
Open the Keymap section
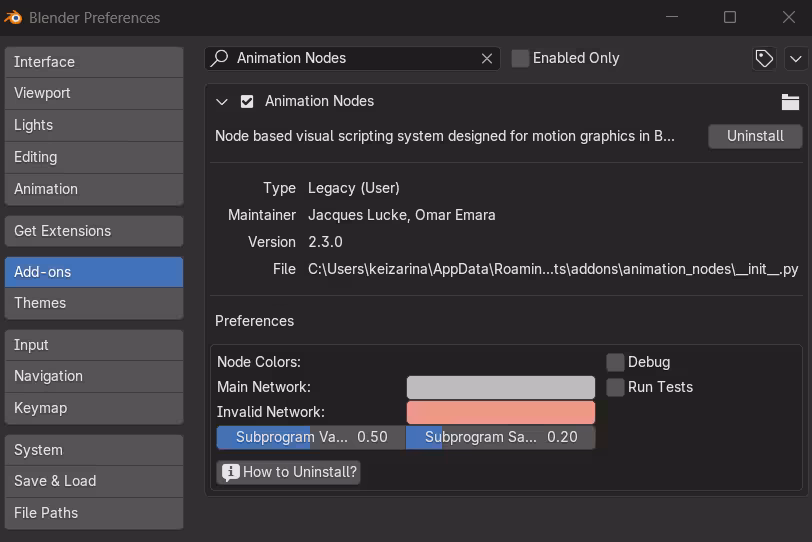point(94,408)
